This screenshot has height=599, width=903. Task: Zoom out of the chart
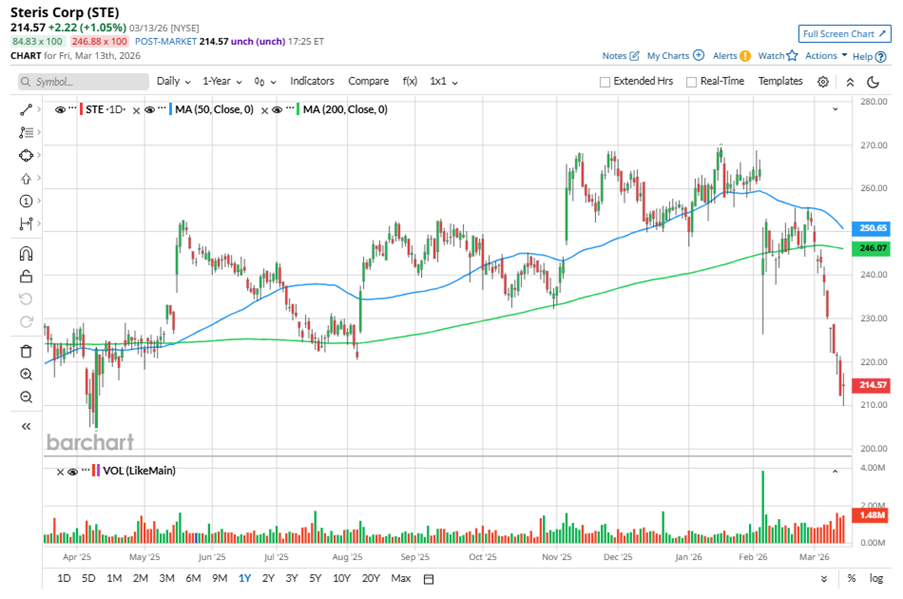[x=26, y=397]
